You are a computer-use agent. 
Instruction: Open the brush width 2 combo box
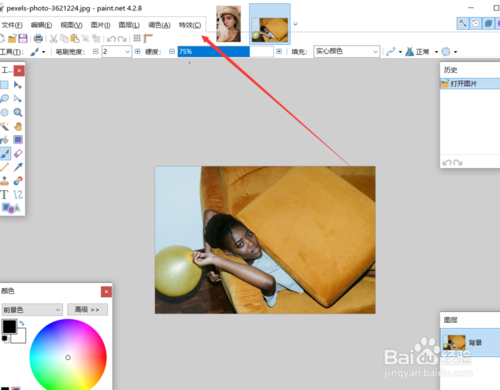pyautogui.click(x=116, y=52)
